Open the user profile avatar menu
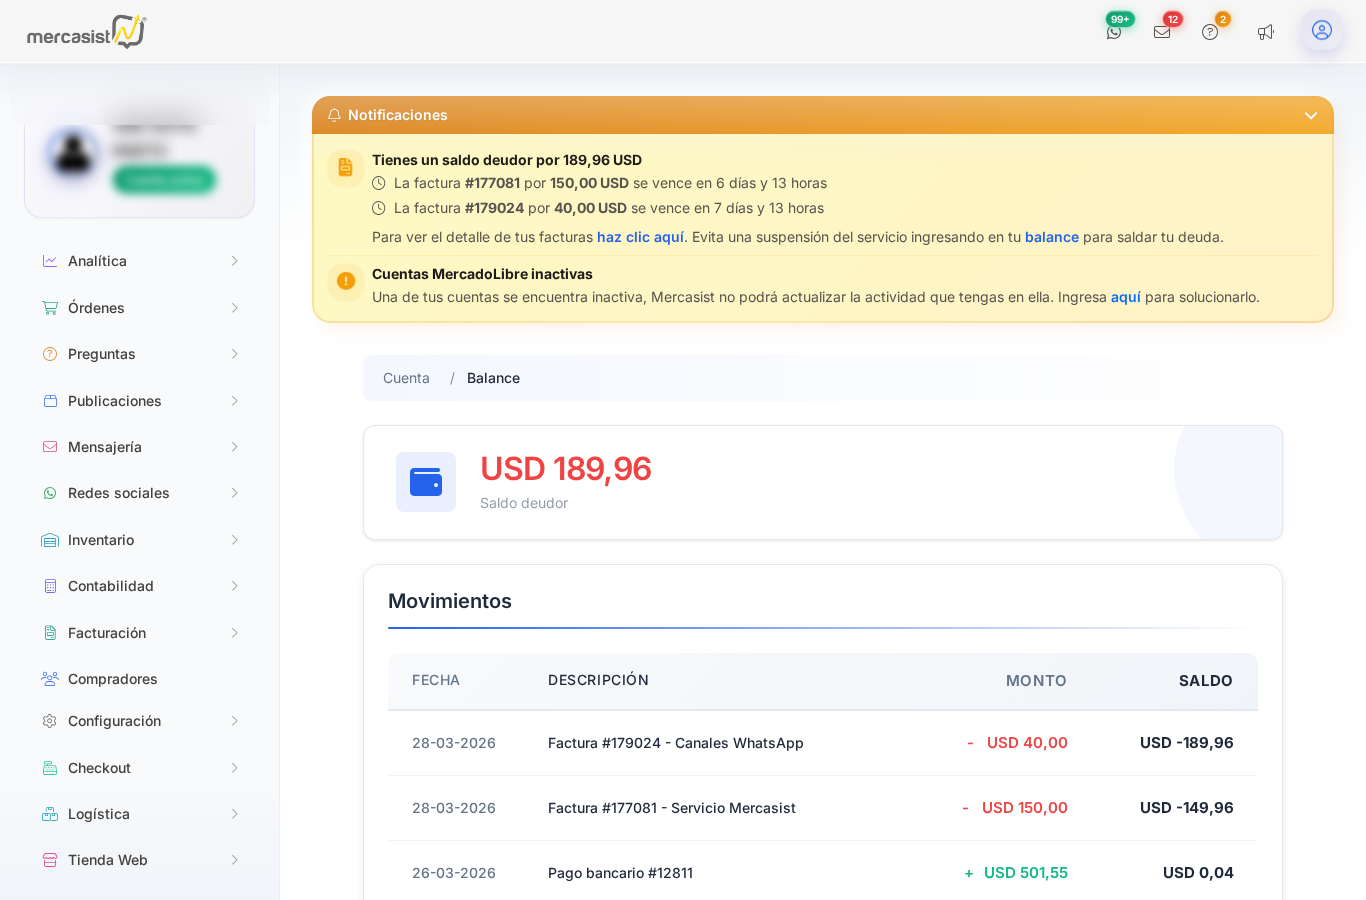The width and height of the screenshot is (1366, 900). pos(1322,31)
